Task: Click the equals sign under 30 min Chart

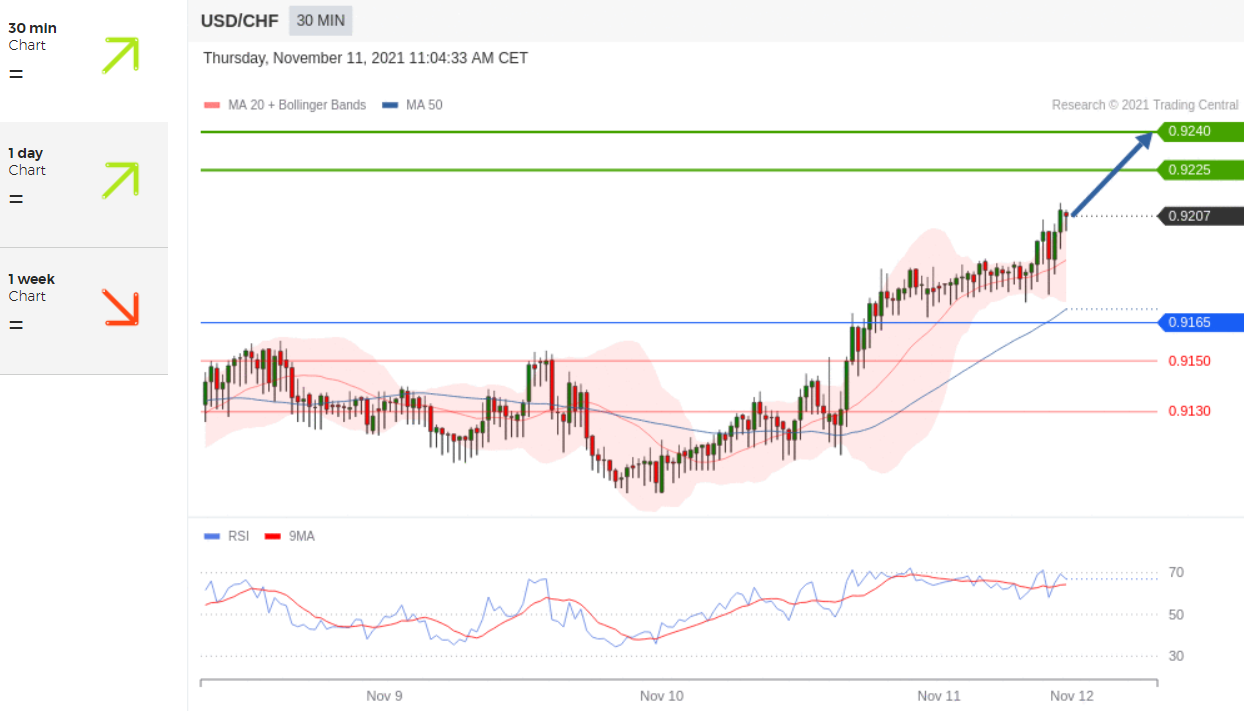Action: 16,74
